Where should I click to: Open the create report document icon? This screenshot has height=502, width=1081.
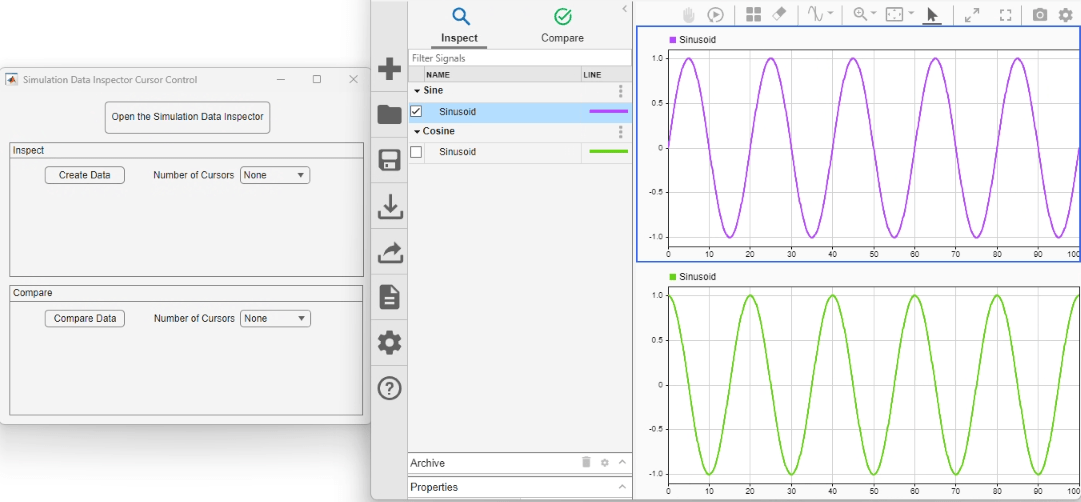click(389, 297)
